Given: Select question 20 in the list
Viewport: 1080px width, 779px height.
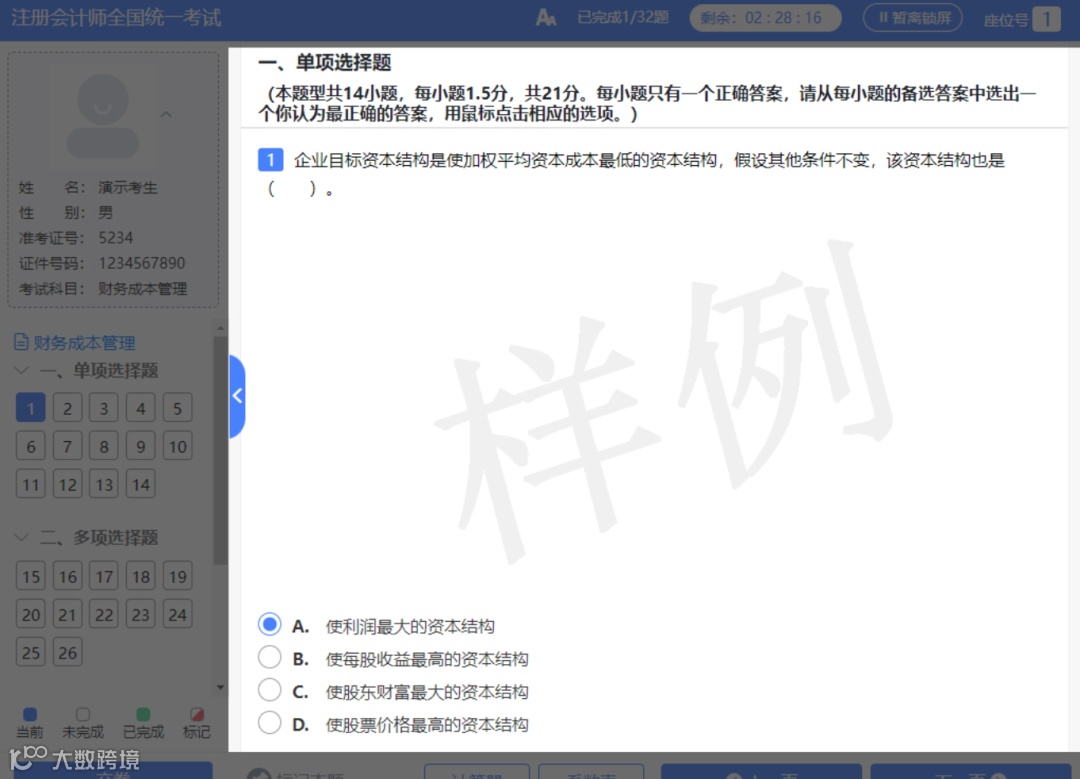Looking at the screenshot, I should pos(30,614).
